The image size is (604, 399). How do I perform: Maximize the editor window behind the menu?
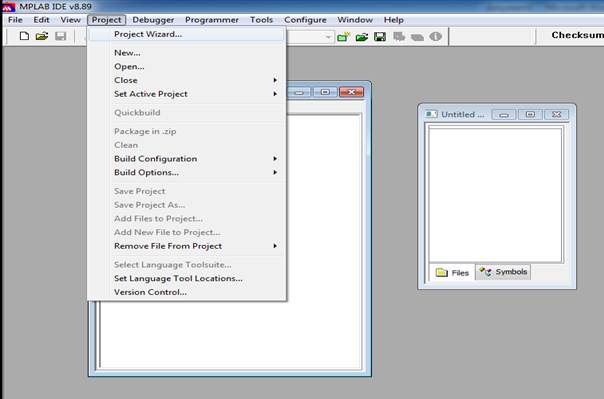click(x=325, y=92)
